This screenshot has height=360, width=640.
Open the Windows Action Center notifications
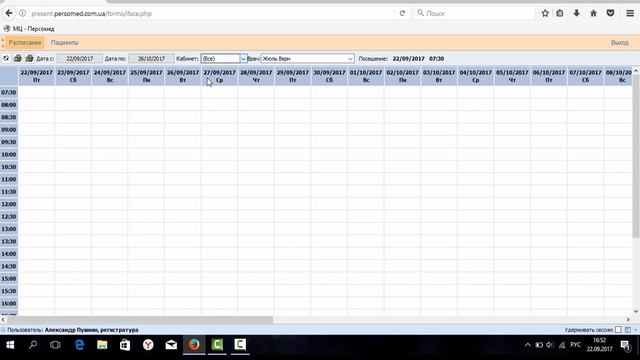[x=626, y=346]
